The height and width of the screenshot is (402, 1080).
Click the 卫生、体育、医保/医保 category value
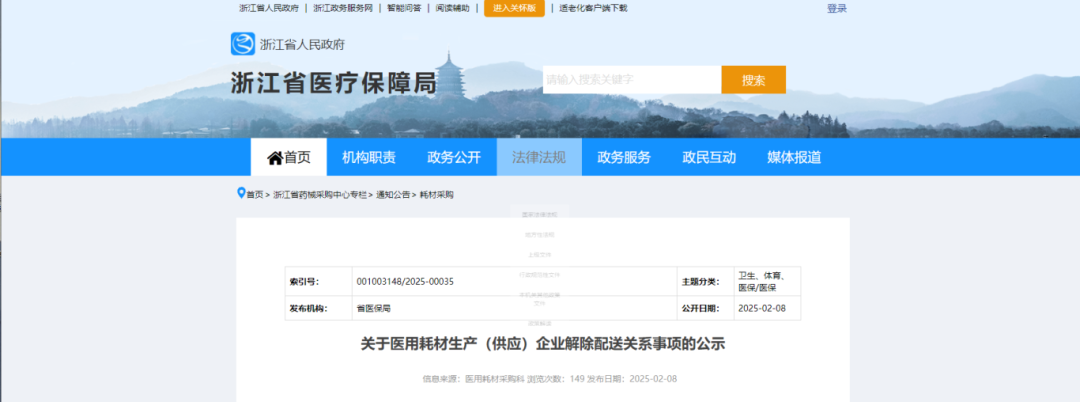762,282
